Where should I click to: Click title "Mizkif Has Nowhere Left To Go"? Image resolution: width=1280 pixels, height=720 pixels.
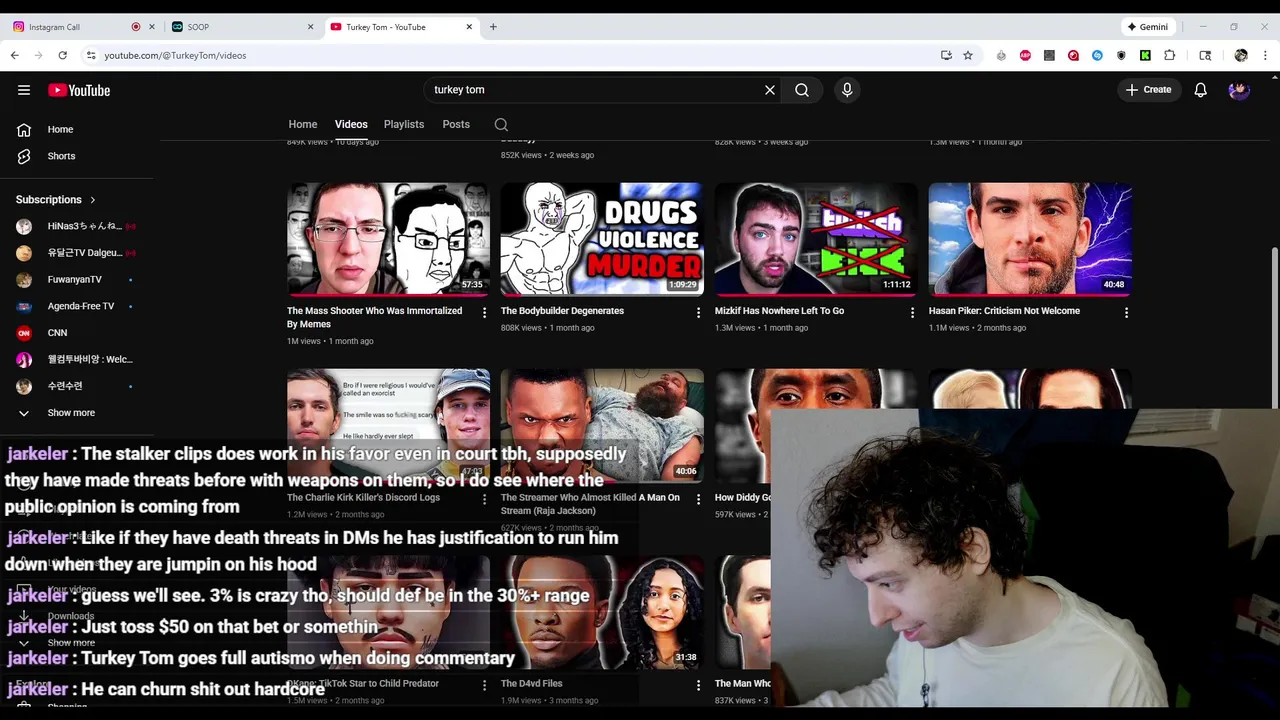[x=779, y=311]
